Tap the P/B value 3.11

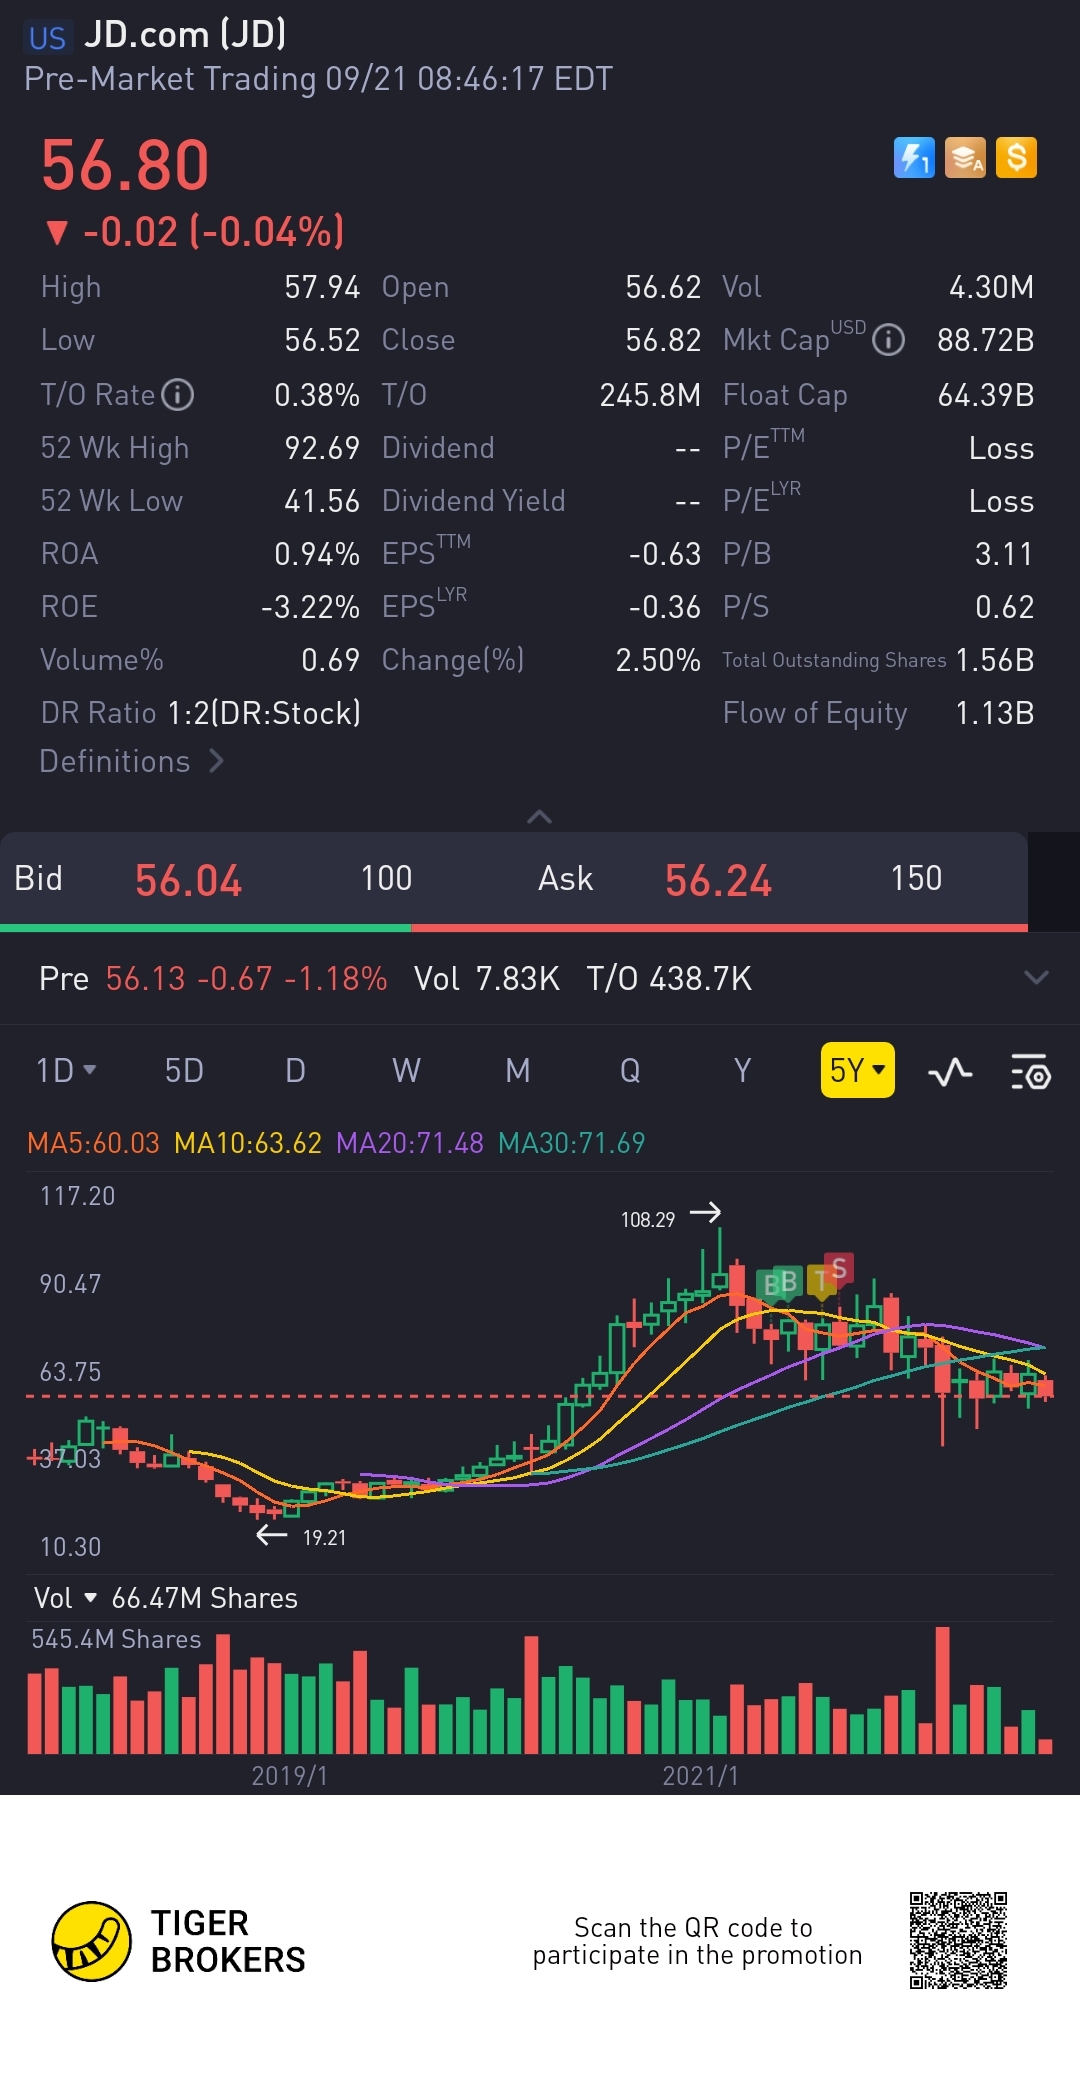pyautogui.click(x=1004, y=554)
